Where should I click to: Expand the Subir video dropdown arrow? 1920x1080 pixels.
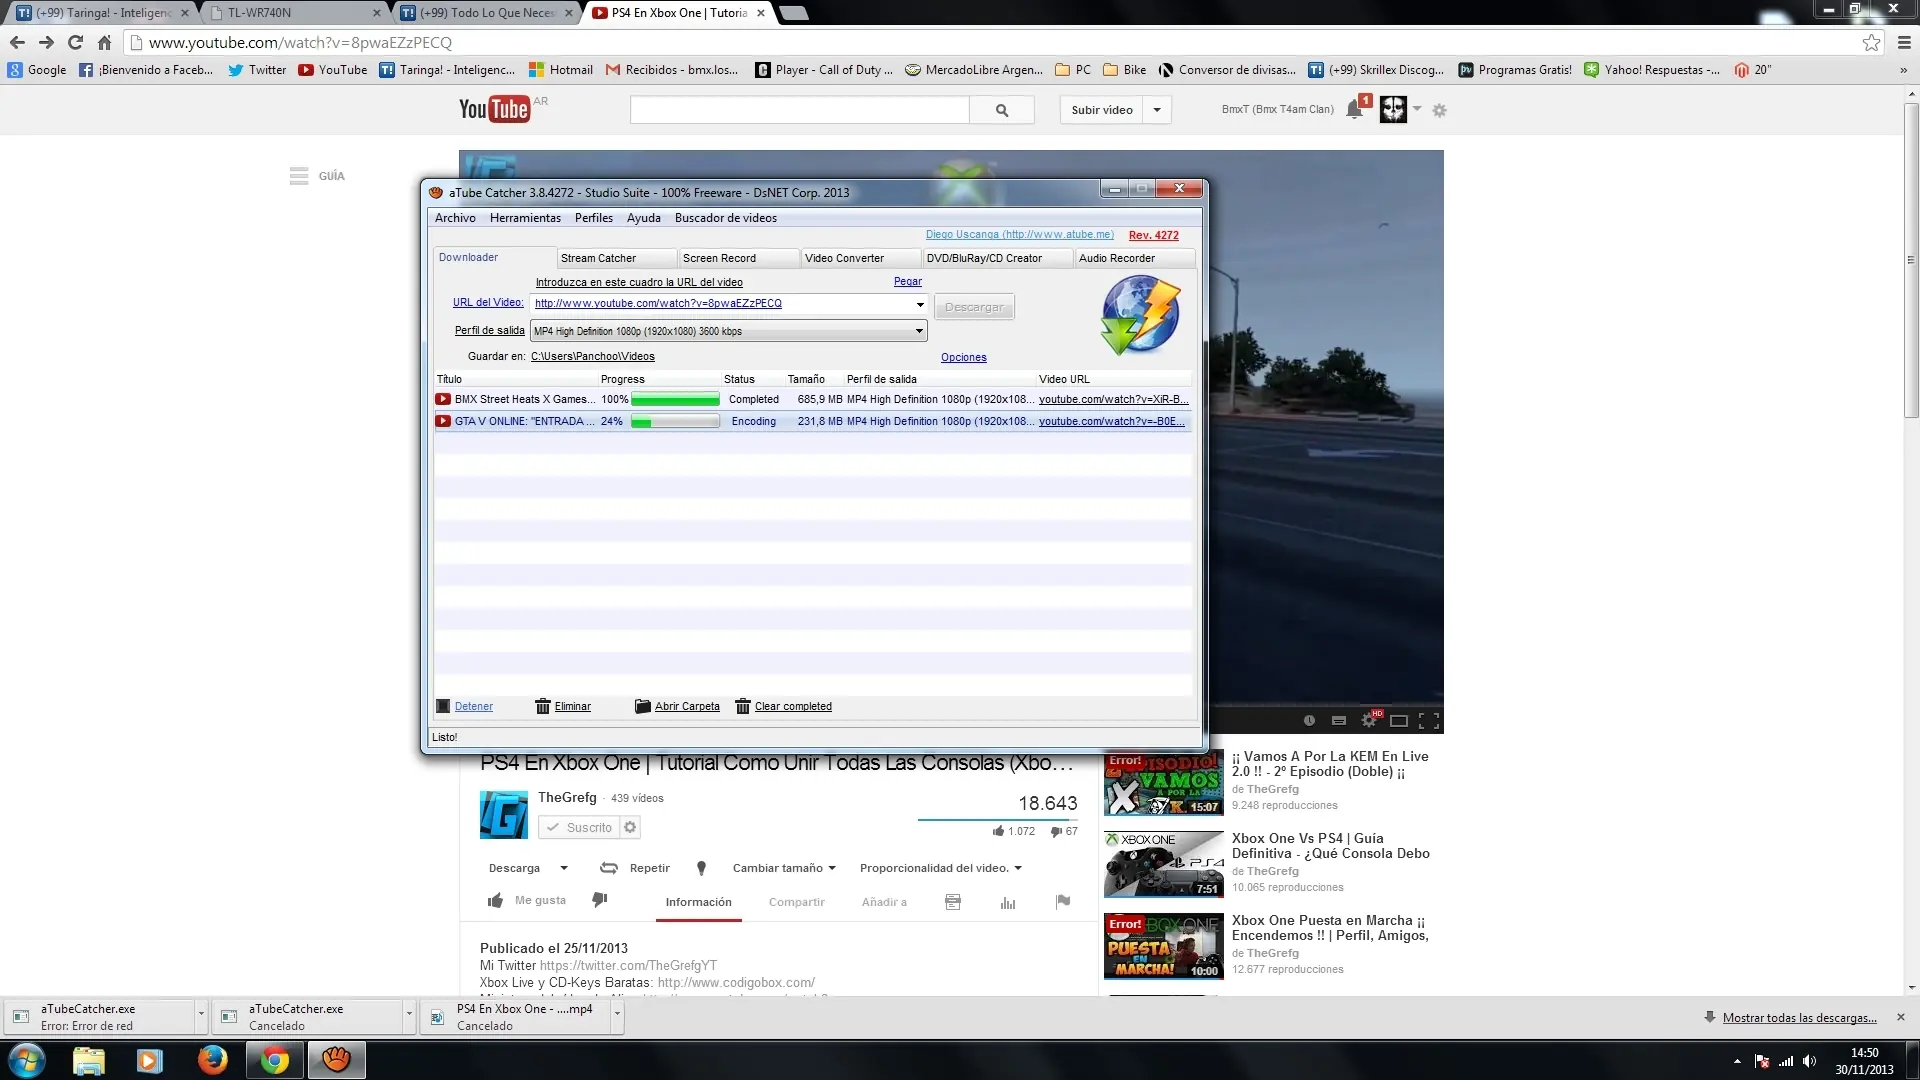coord(1157,110)
